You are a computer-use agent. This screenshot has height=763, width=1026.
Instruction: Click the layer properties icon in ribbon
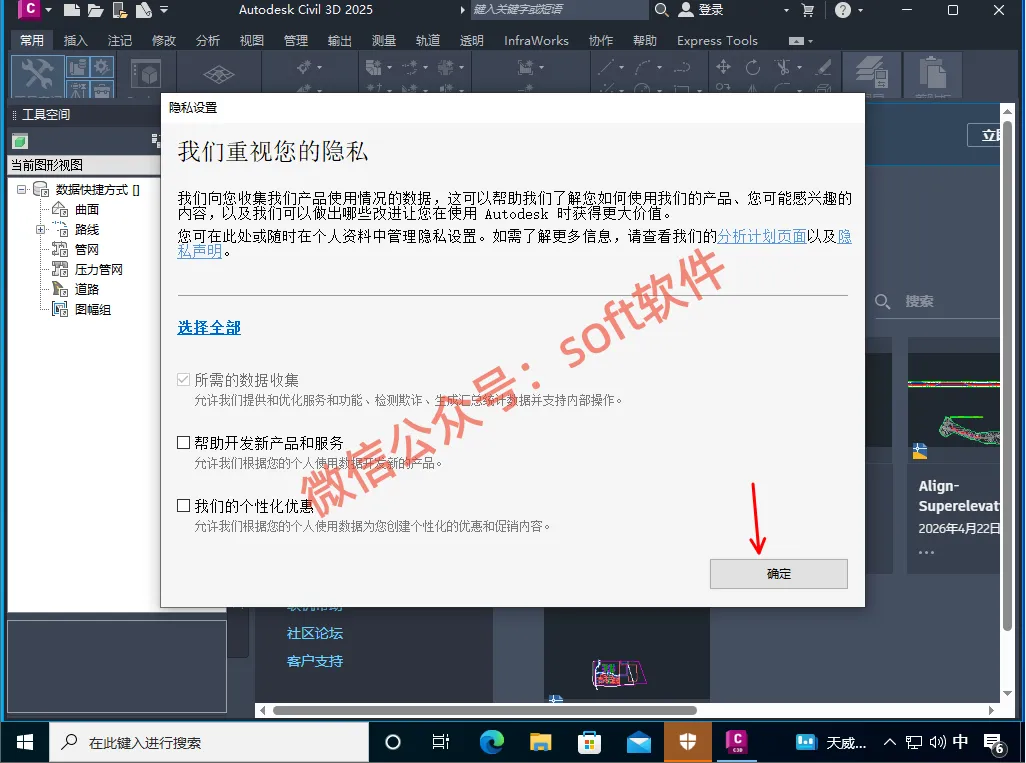[871, 73]
